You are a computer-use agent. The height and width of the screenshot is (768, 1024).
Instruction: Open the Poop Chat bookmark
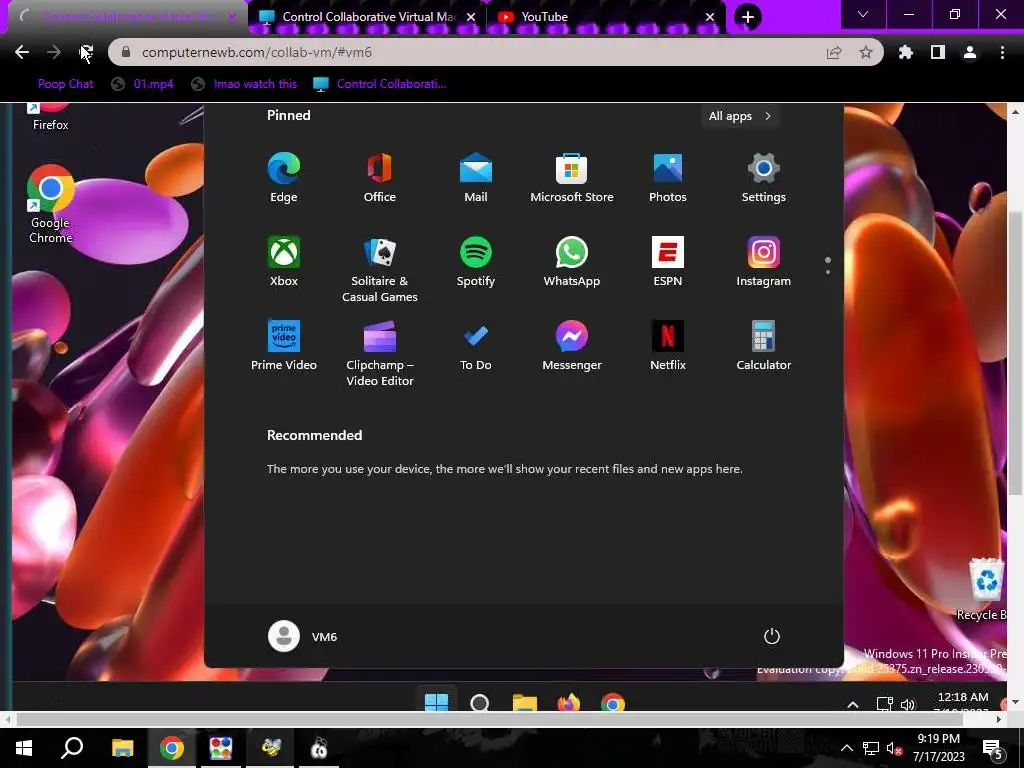coord(65,84)
